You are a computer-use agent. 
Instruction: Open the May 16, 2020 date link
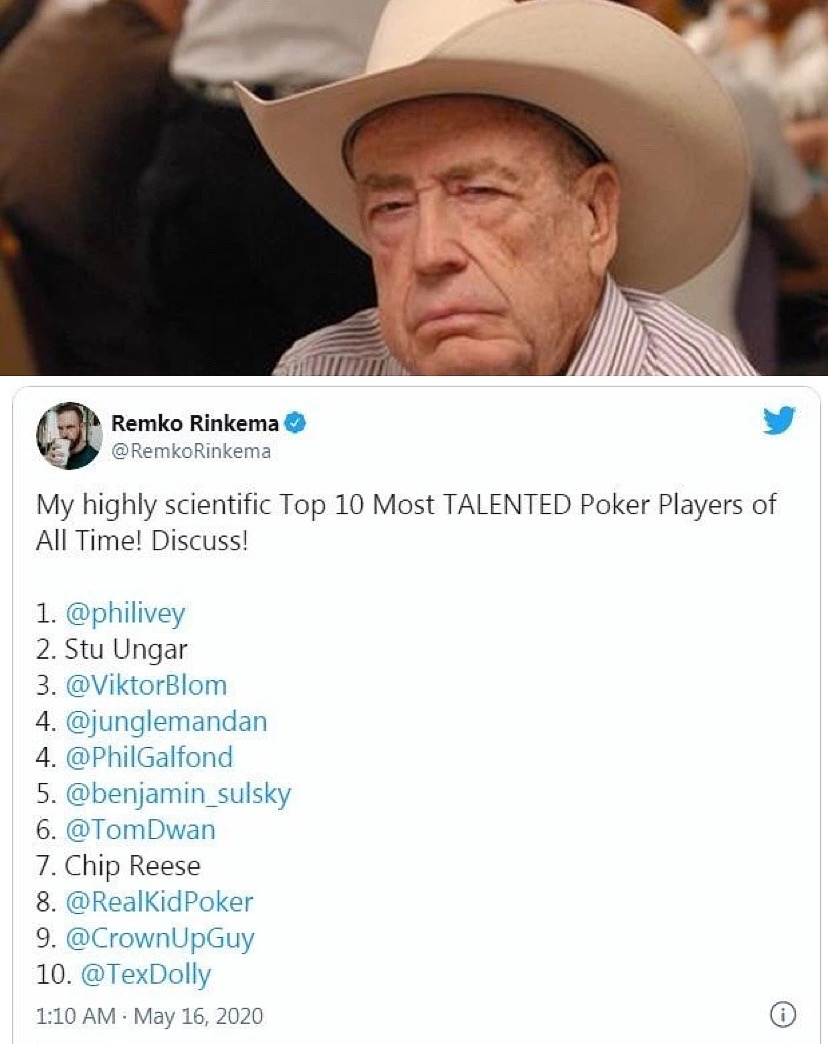tap(198, 1017)
